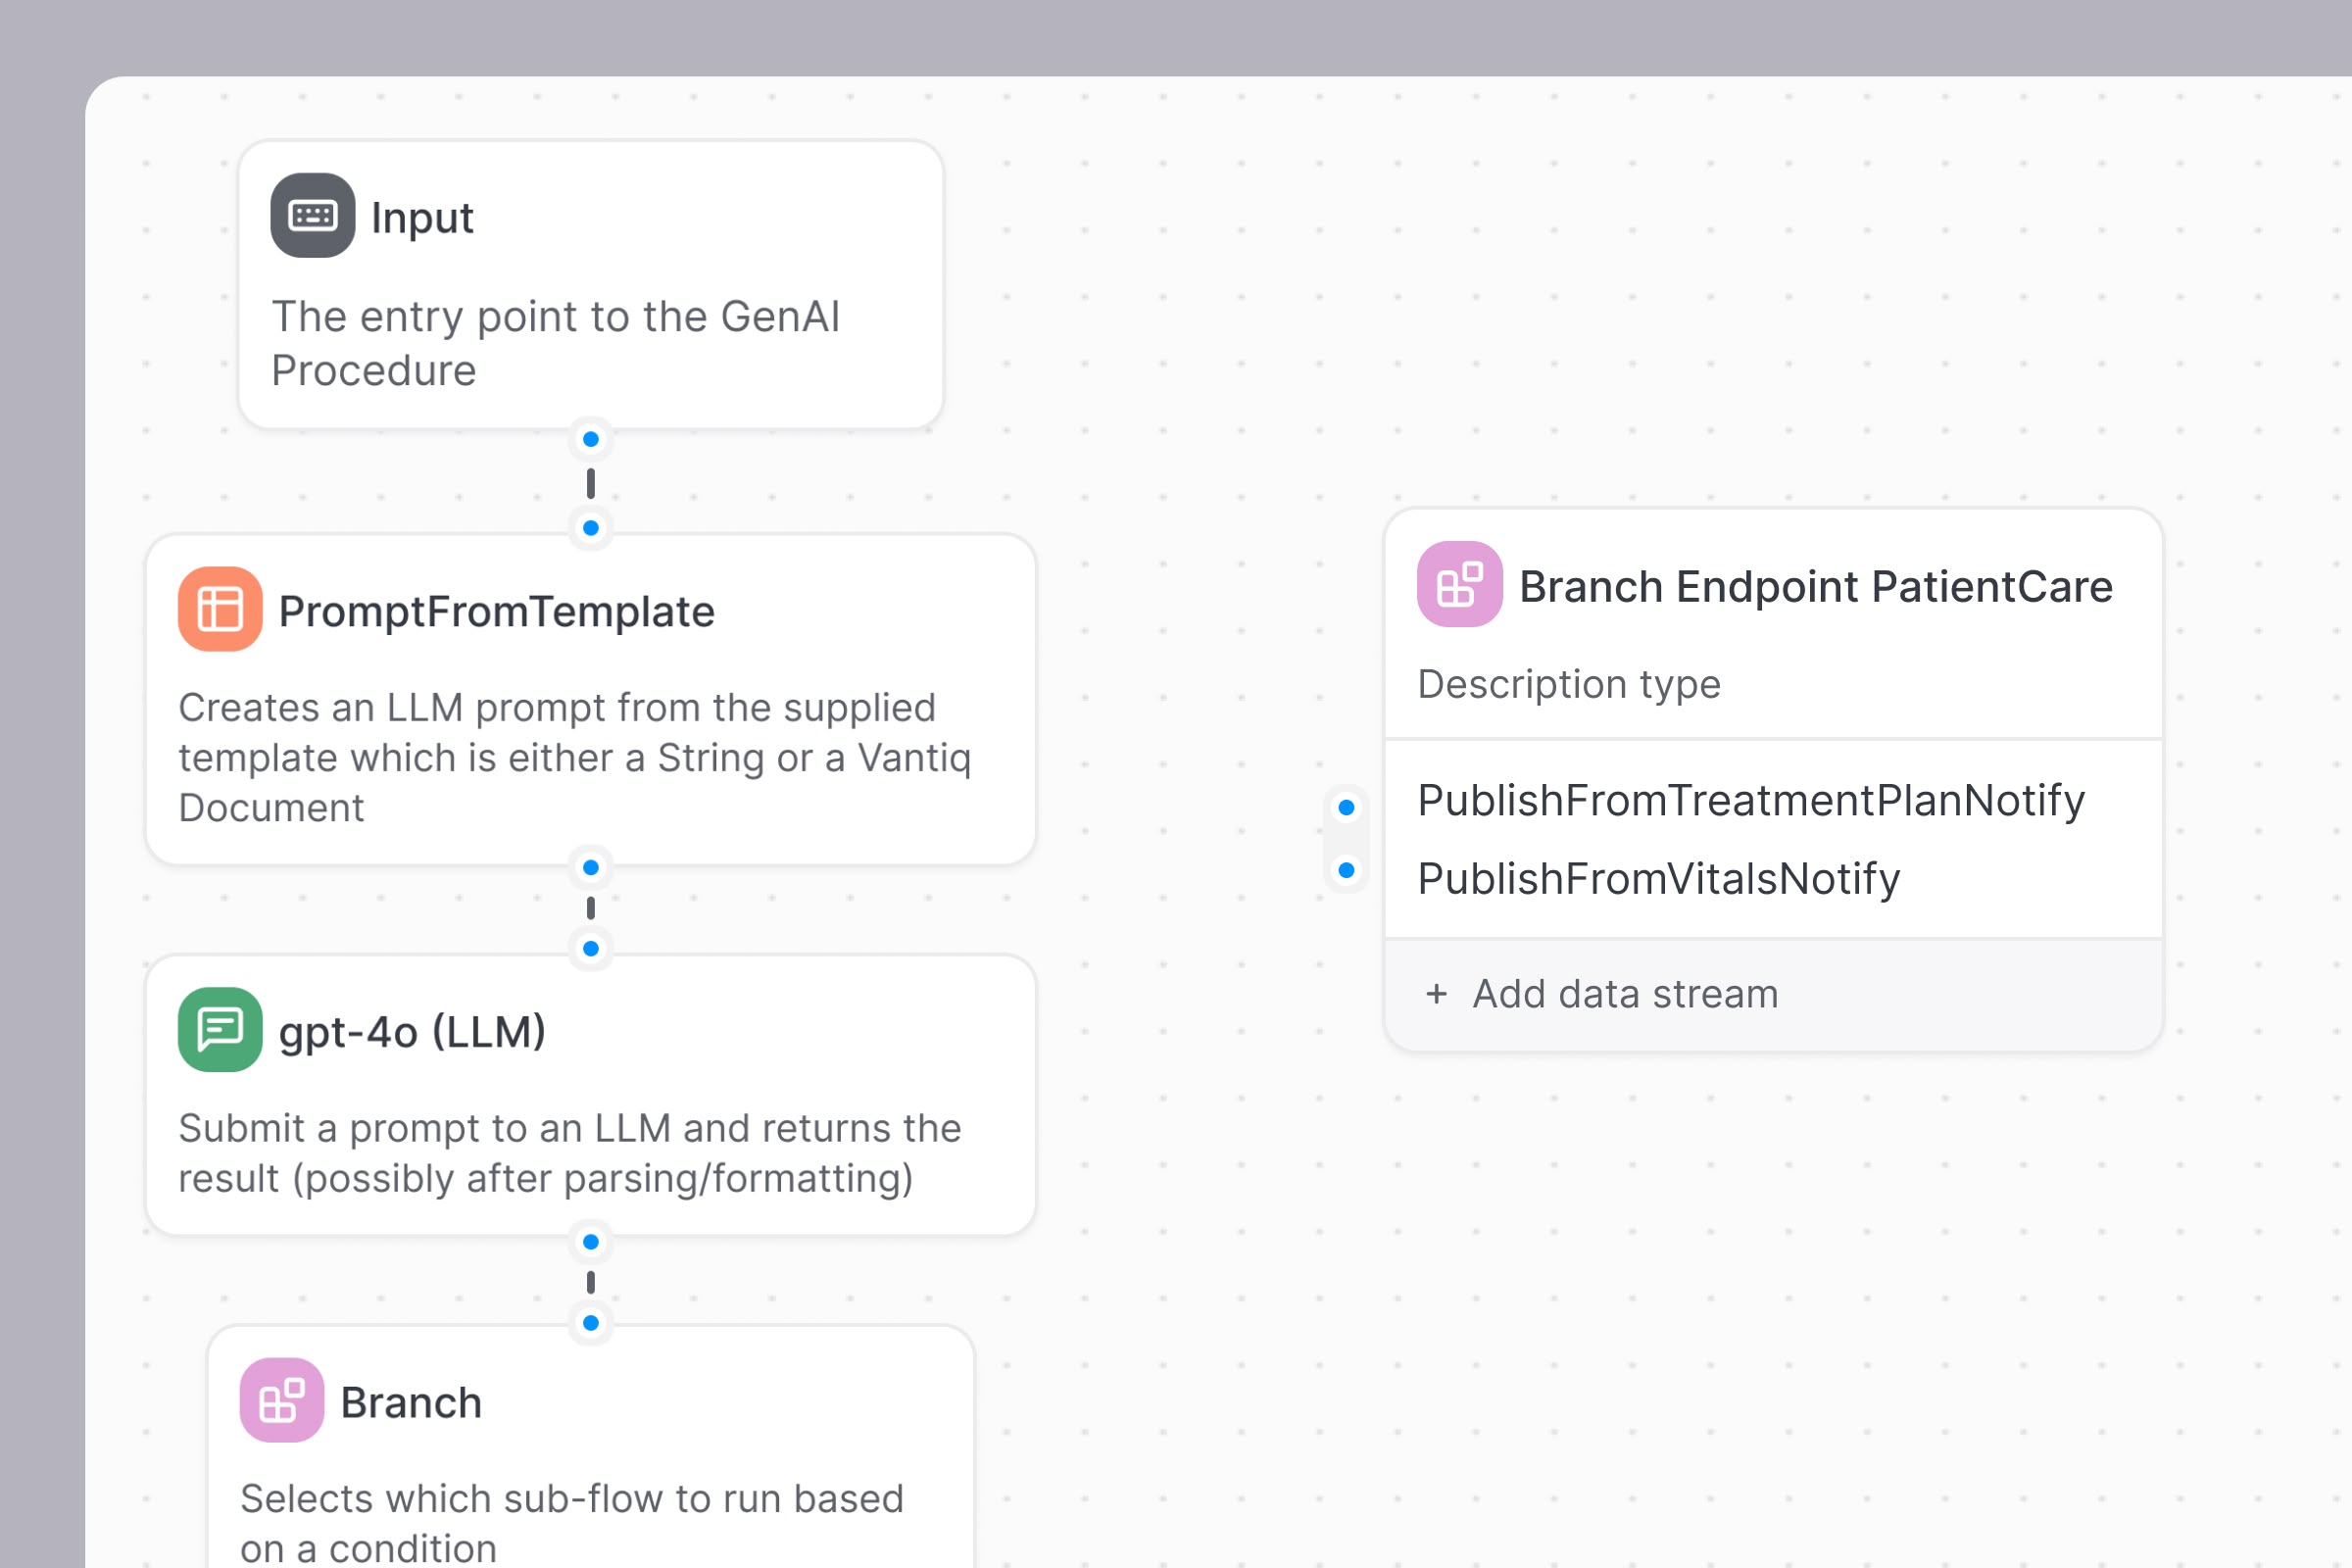
Task: Click the gpt-4o (LLM) node title
Action: 412,1032
